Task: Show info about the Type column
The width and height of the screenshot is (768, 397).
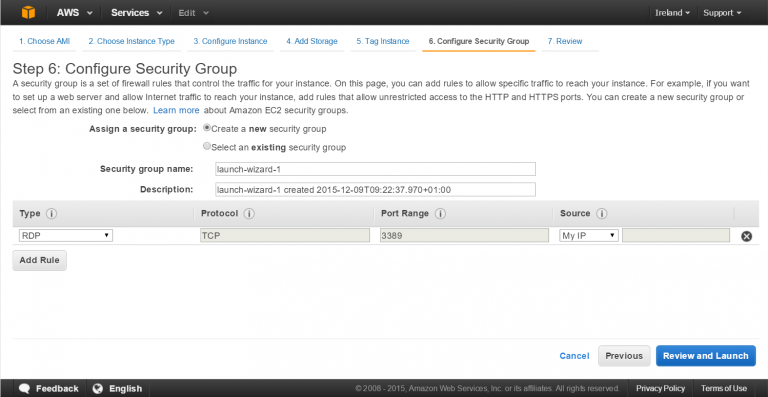Action: coord(51,214)
